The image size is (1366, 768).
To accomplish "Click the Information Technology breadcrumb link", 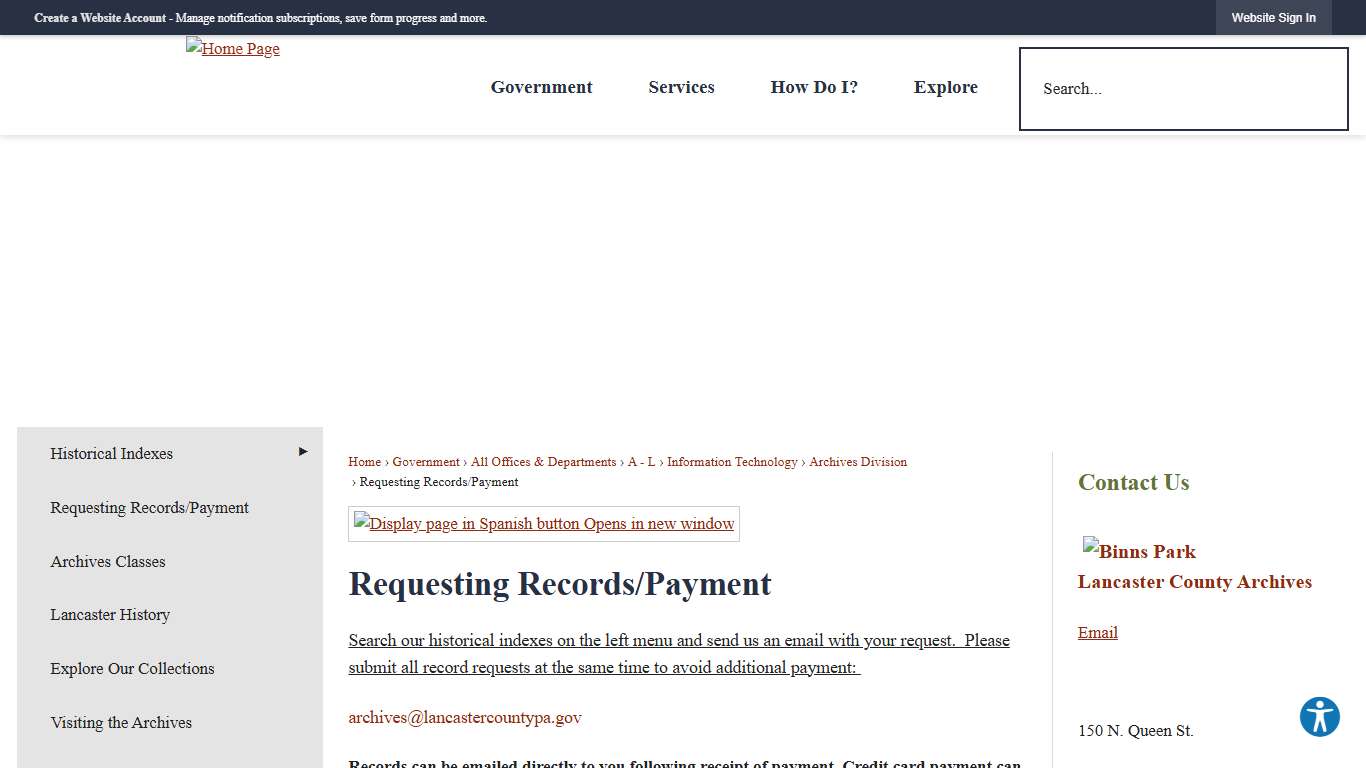I will [732, 461].
